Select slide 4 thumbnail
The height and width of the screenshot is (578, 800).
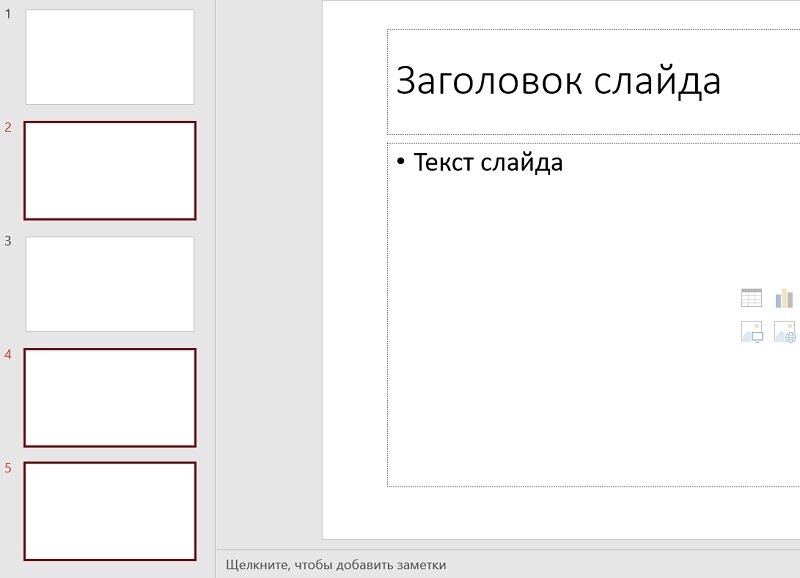click(110, 398)
